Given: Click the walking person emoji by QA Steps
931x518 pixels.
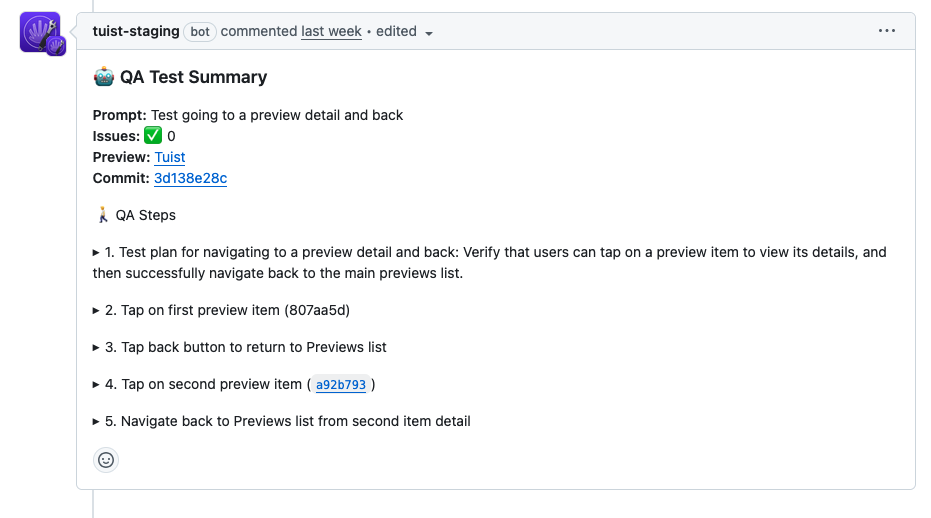Looking at the screenshot, I should pos(102,215).
